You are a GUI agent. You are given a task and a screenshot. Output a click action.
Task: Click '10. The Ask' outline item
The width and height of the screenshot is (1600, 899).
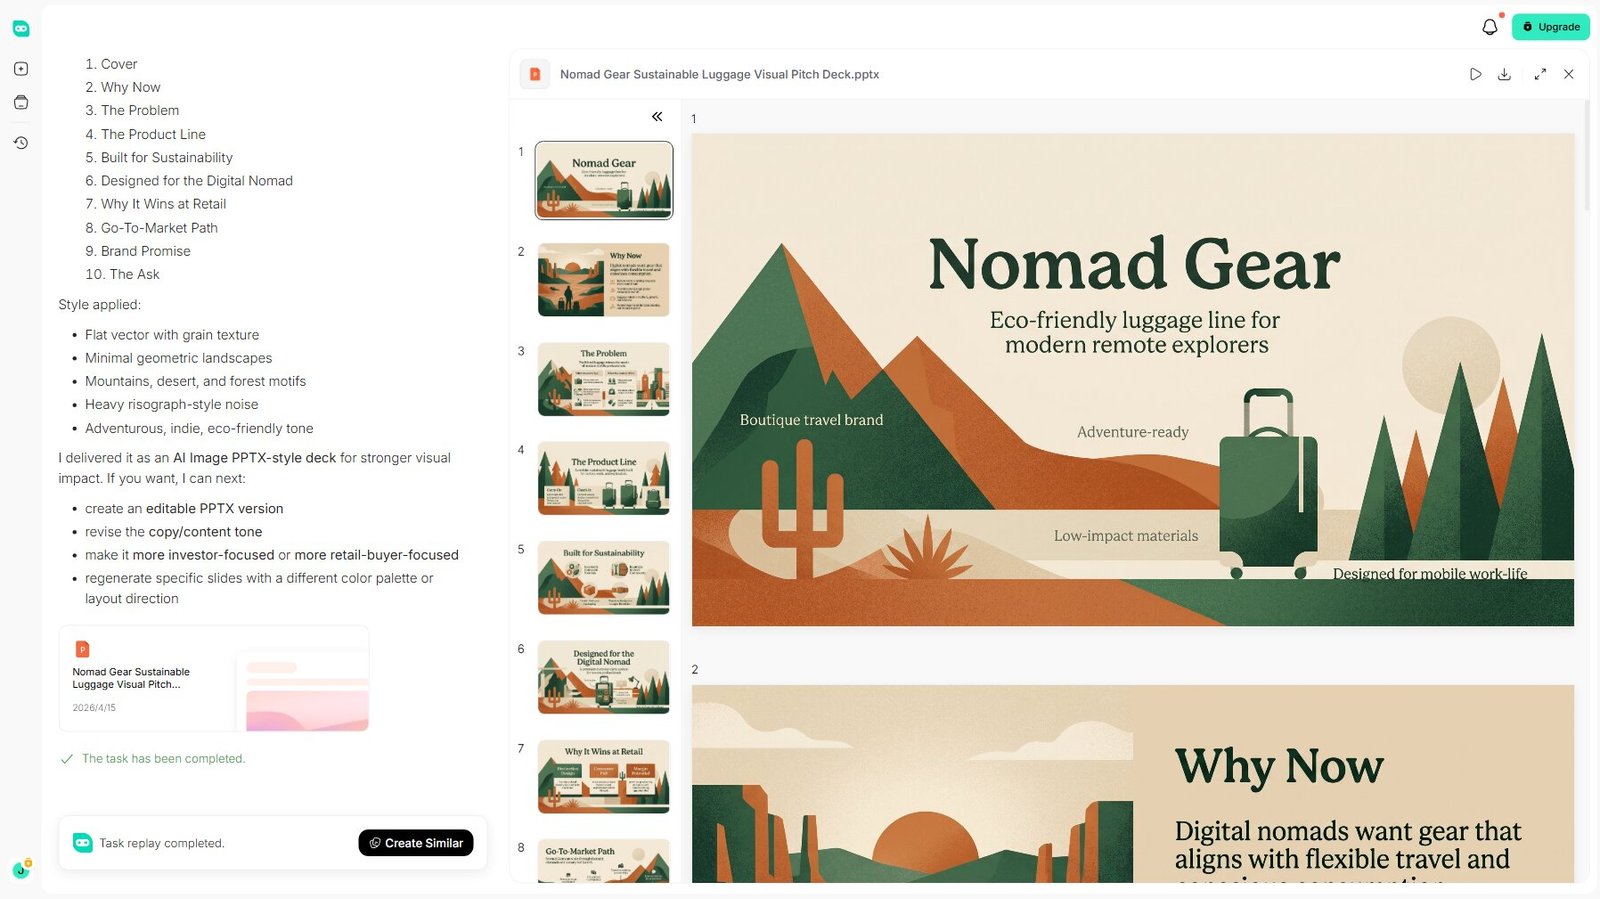coord(122,274)
